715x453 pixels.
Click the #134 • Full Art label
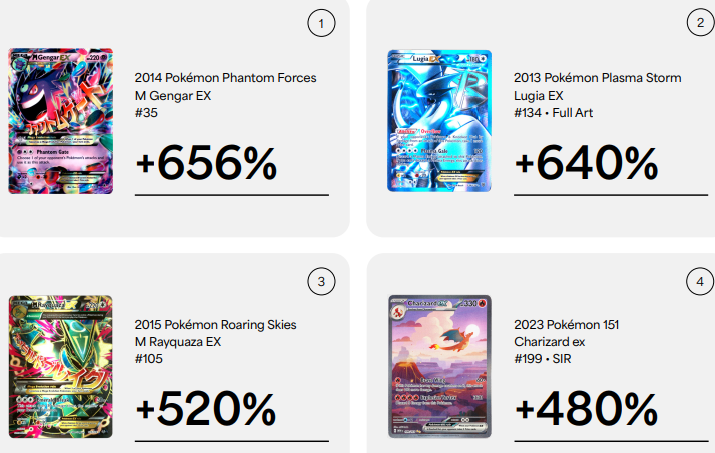[553, 113]
